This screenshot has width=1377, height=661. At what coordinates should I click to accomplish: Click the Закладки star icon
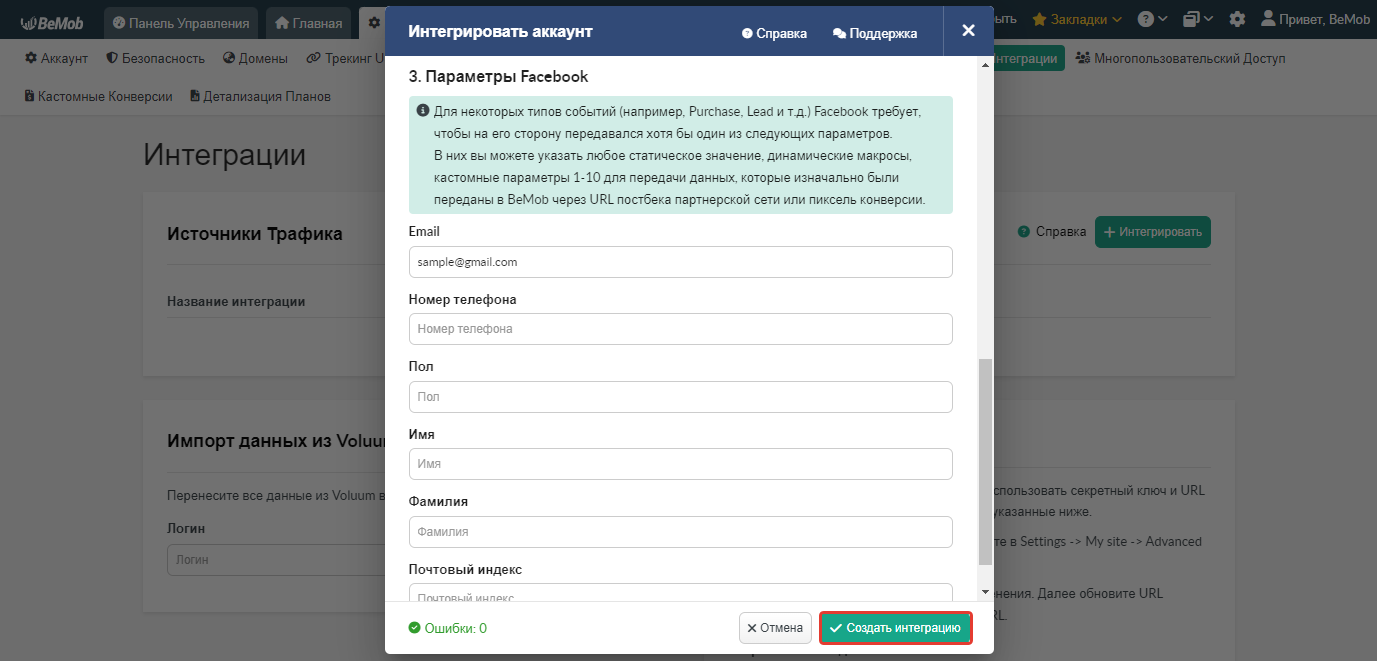[1039, 19]
